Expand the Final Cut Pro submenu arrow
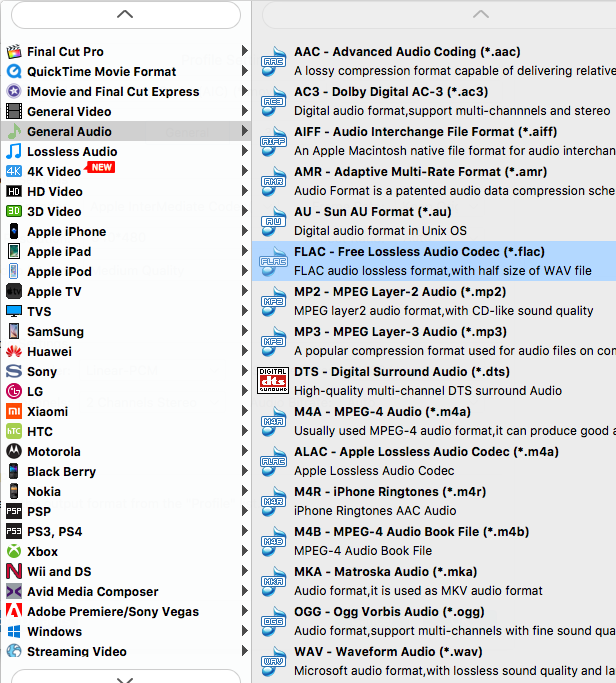The height and width of the screenshot is (683, 616). pos(245,51)
